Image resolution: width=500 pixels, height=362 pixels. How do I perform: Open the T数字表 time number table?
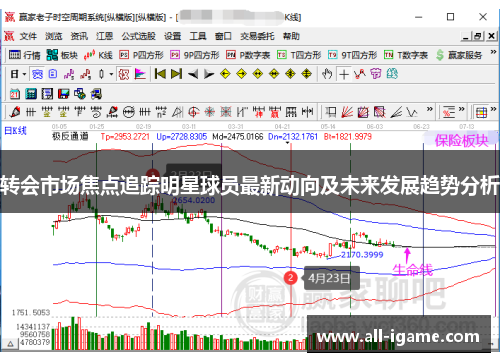click(x=406, y=55)
